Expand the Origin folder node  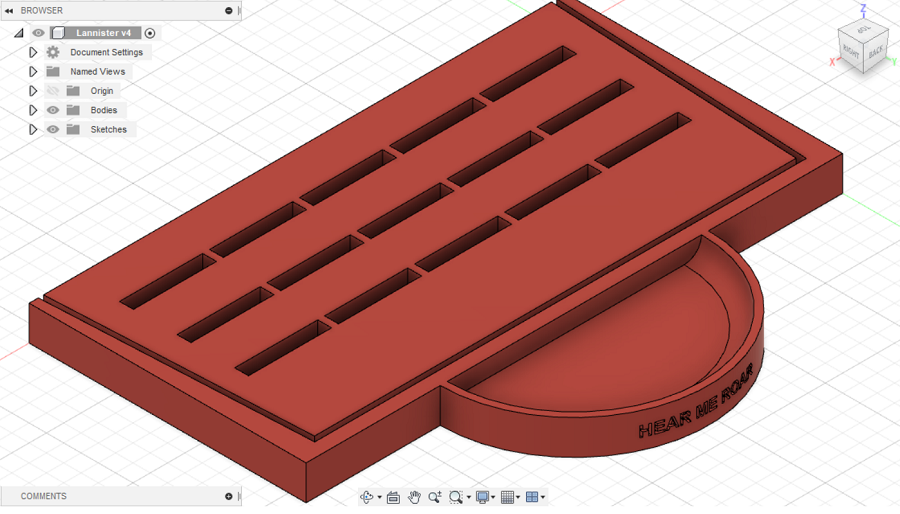33,91
